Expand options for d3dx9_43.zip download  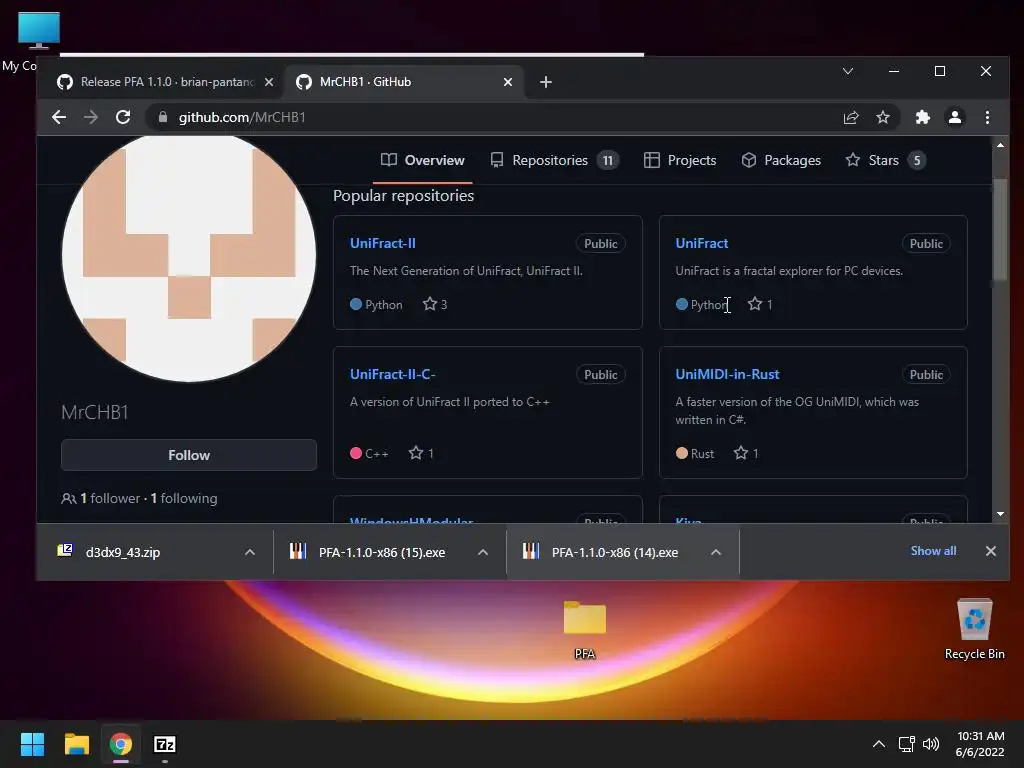(x=249, y=552)
